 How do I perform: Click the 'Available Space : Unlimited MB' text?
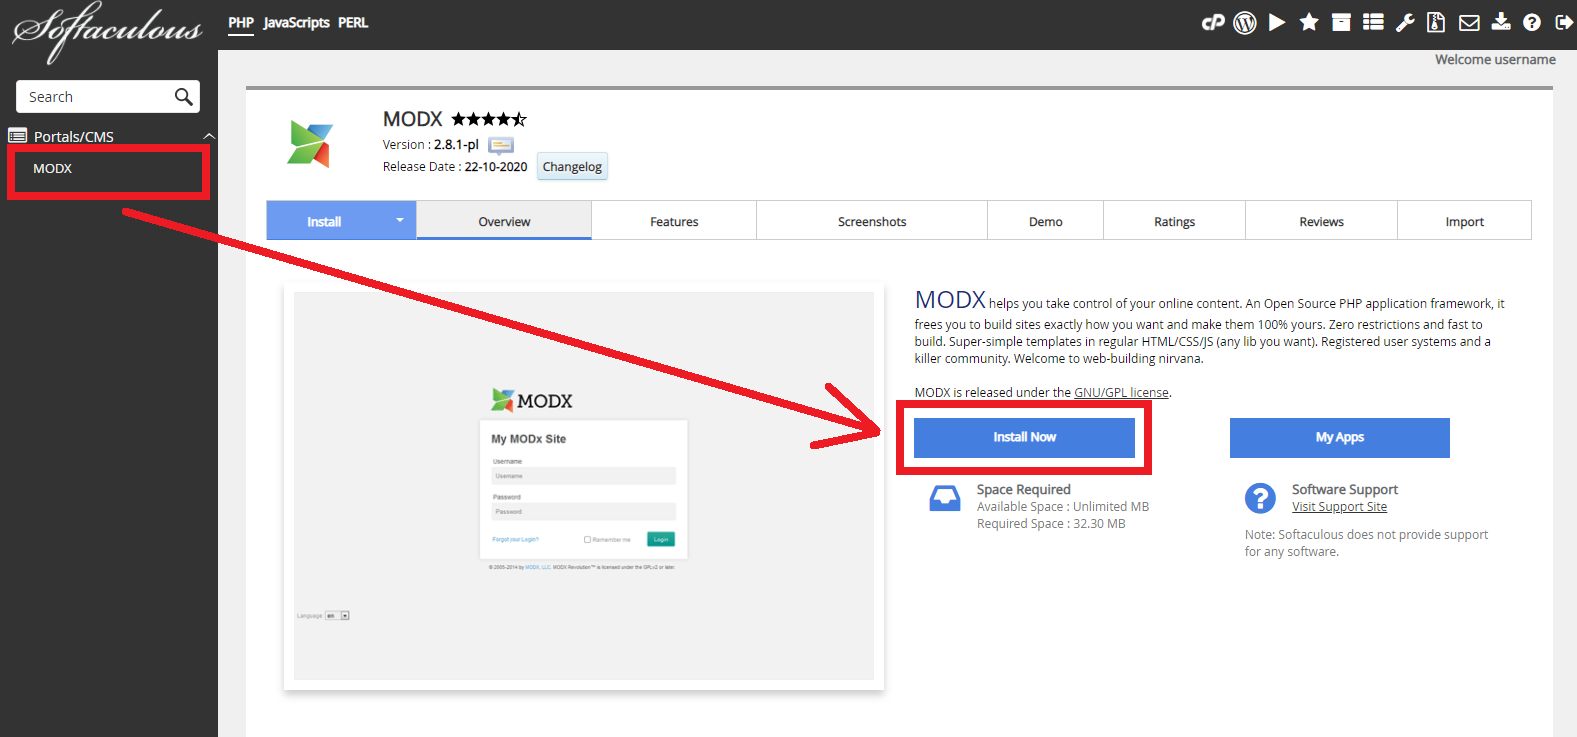(x=1063, y=507)
